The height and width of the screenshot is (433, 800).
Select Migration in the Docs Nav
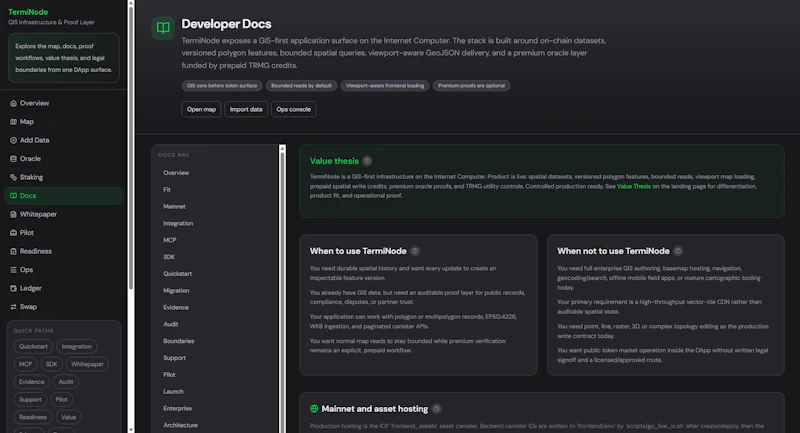[x=176, y=291]
